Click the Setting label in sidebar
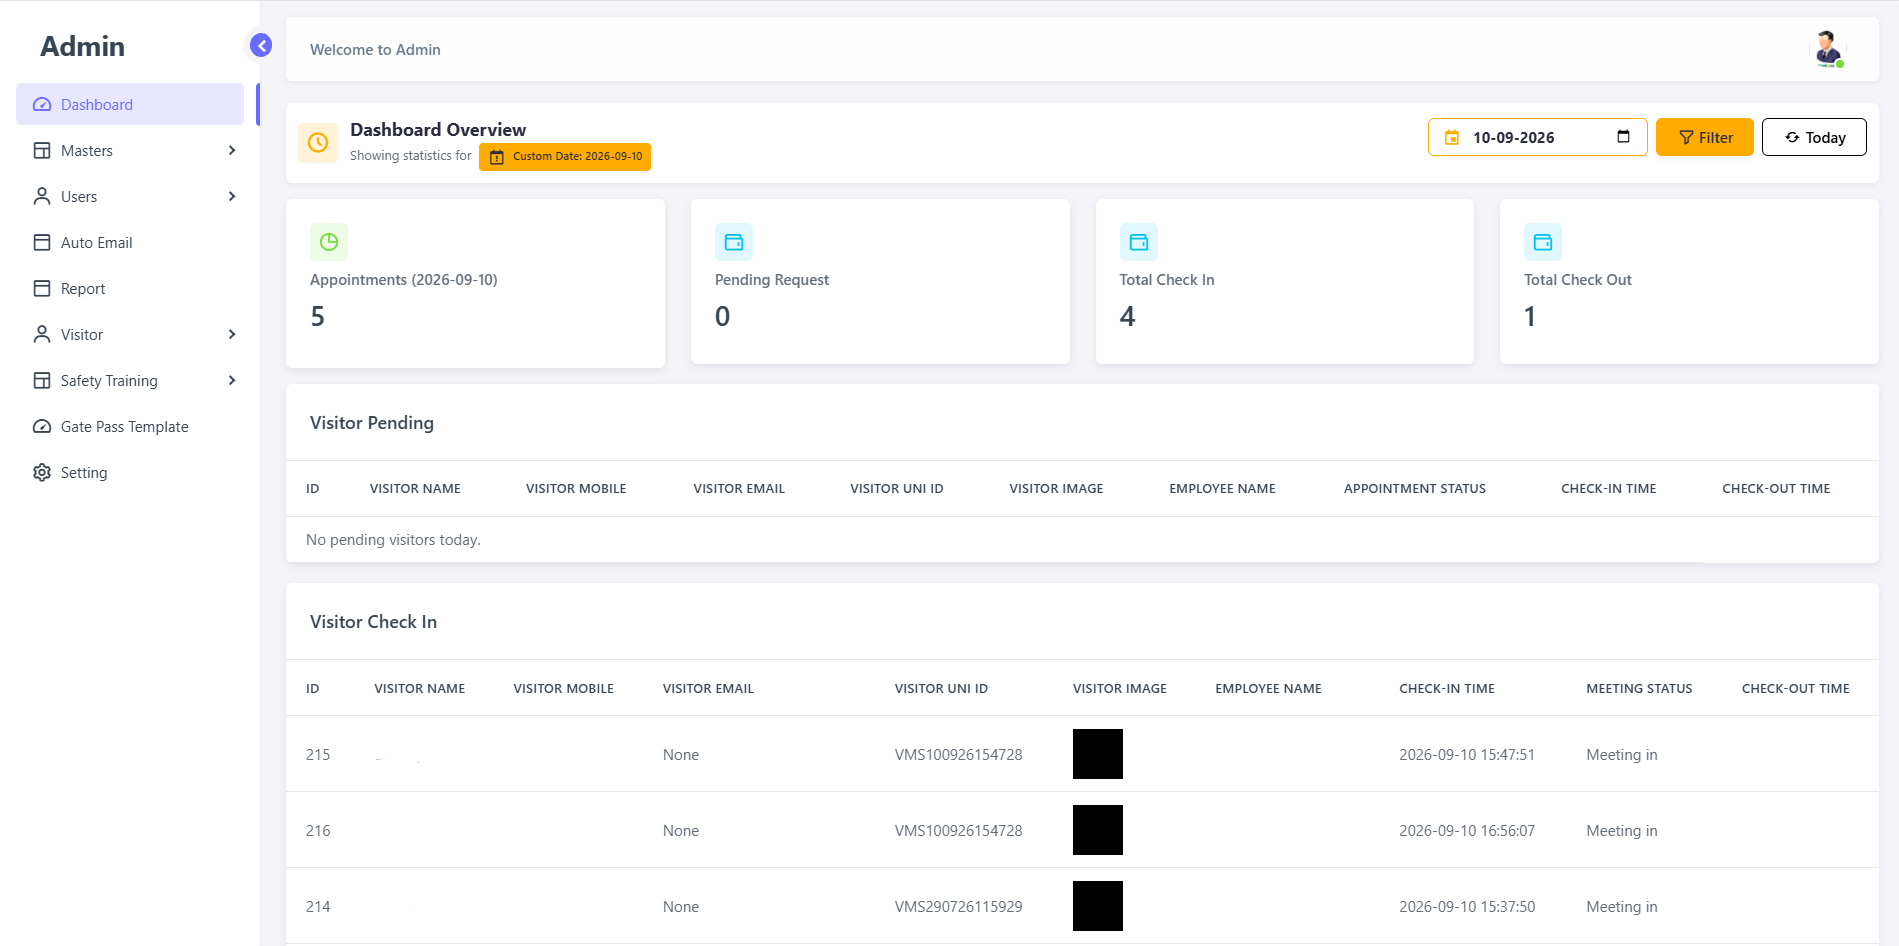This screenshot has width=1899, height=946. click(84, 473)
